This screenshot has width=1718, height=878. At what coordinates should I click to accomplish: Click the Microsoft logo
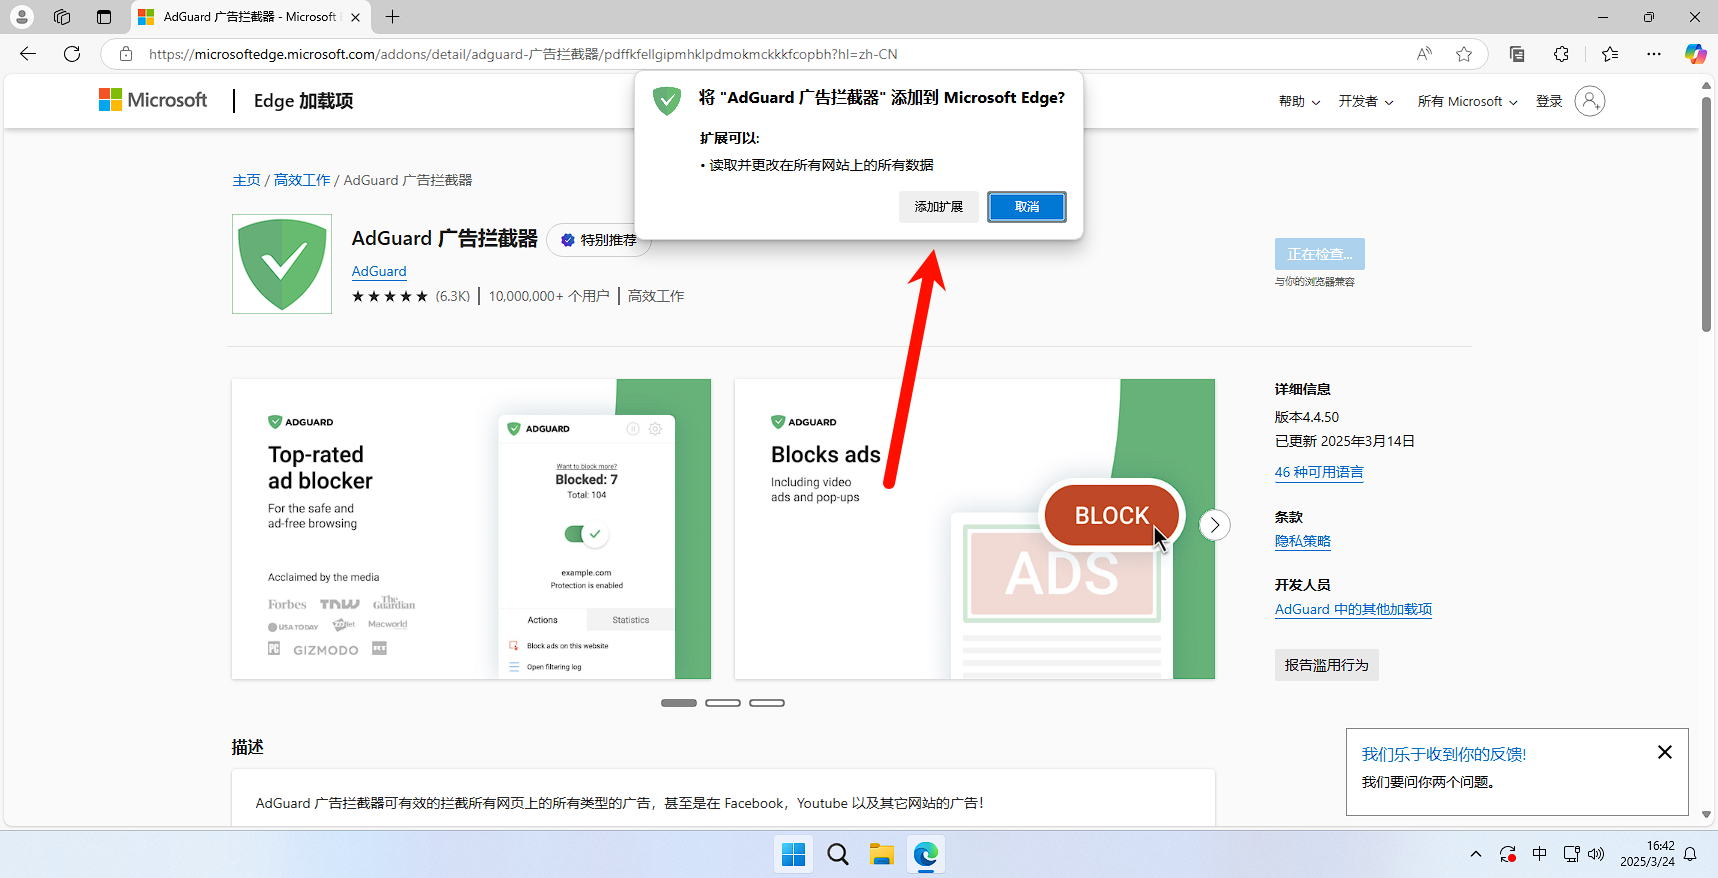(153, 100)
